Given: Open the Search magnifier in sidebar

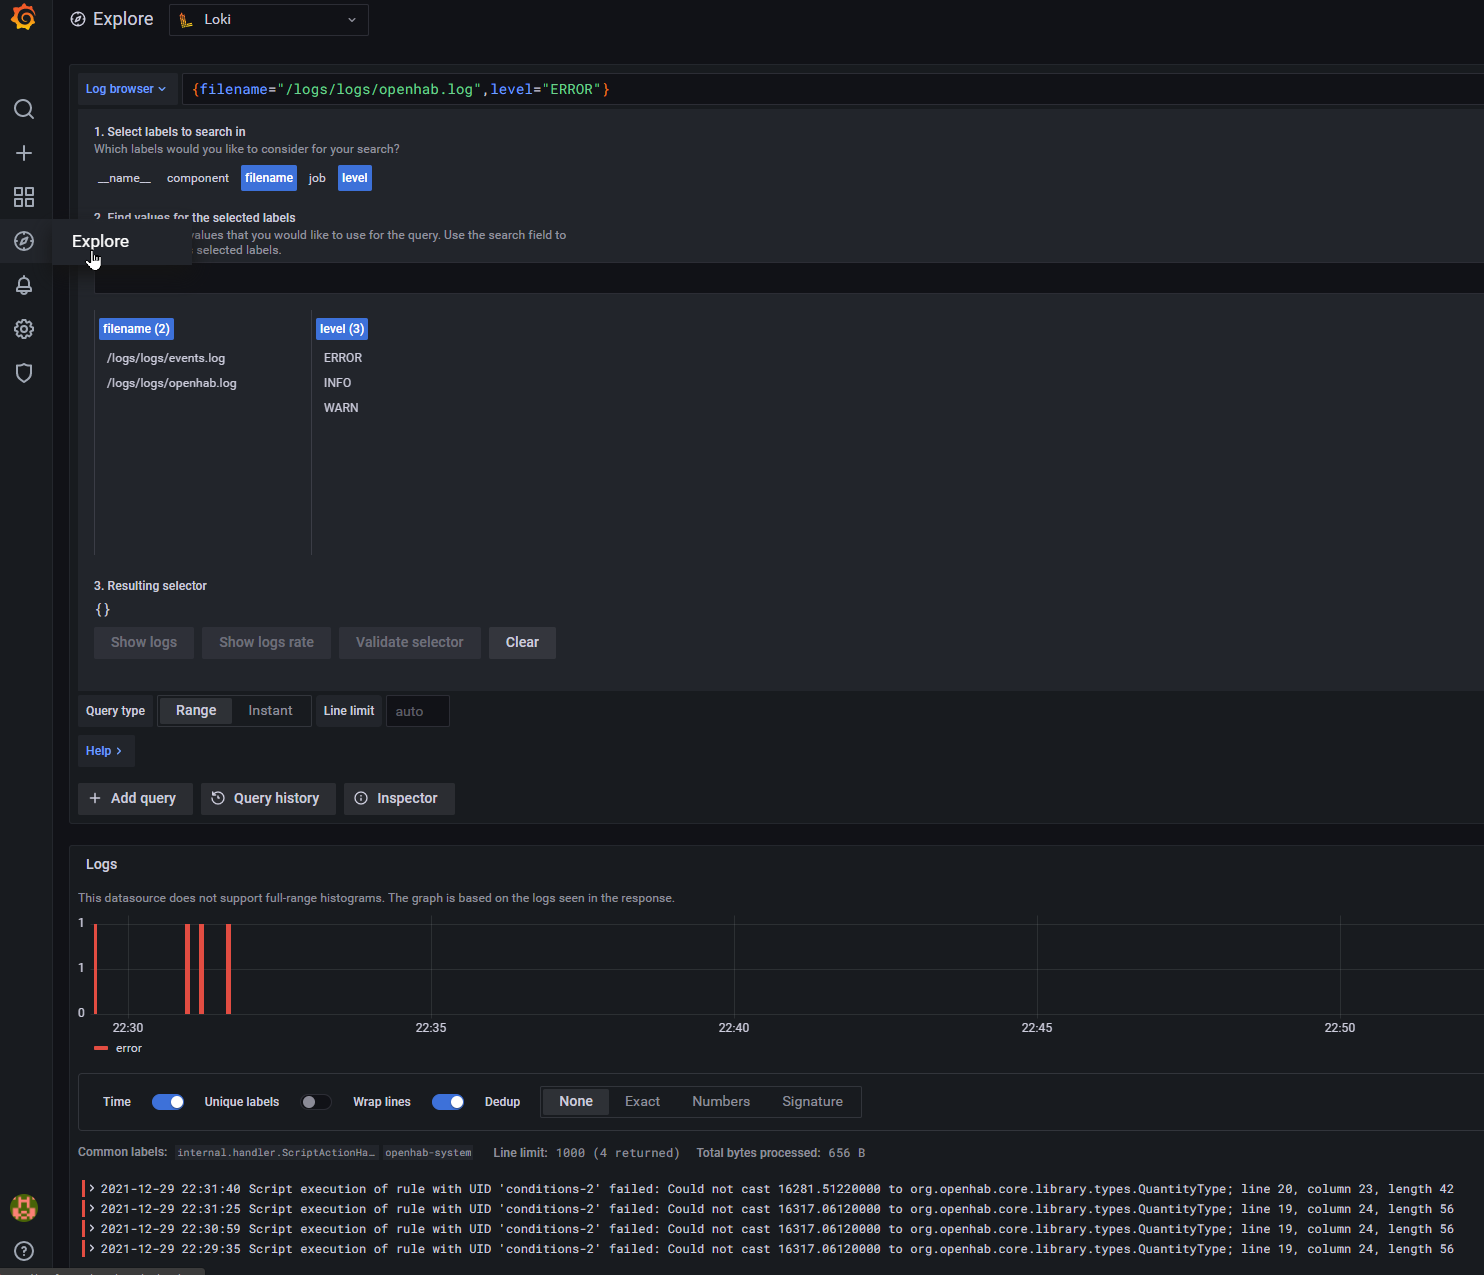Looking at the screenshot, I should 24,109.
